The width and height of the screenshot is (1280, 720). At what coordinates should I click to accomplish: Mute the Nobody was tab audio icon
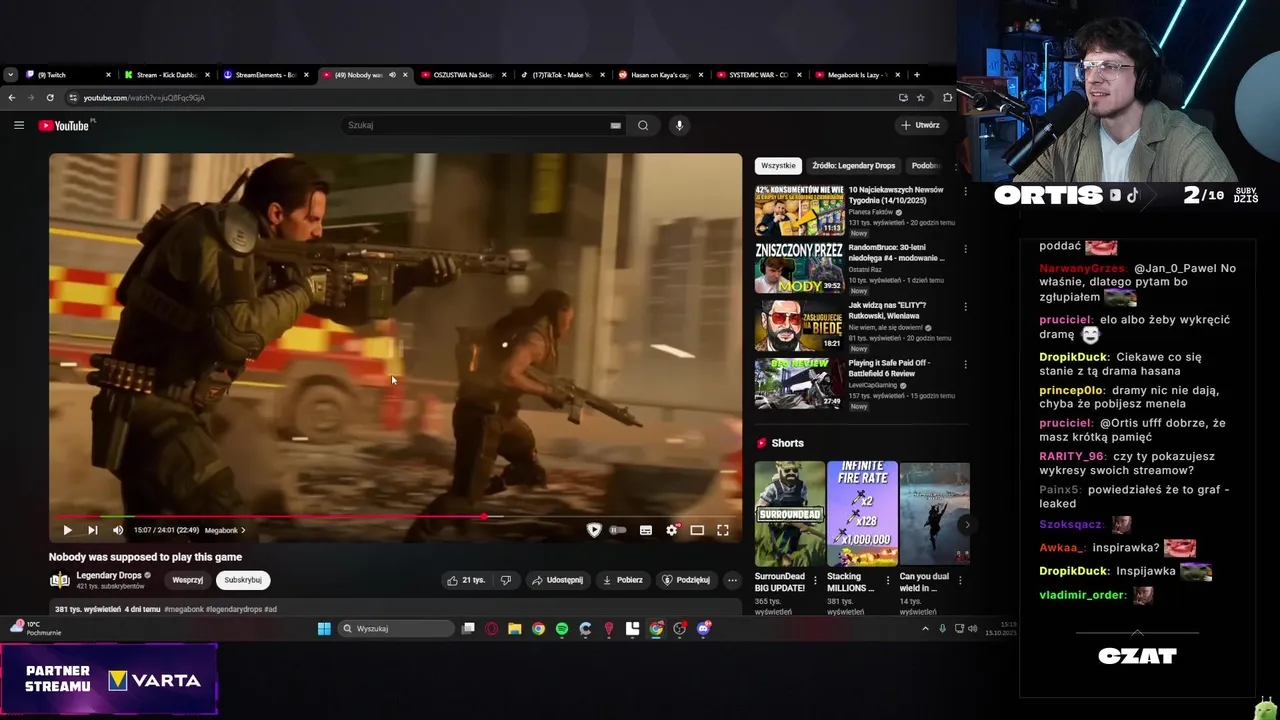(392, 75)
